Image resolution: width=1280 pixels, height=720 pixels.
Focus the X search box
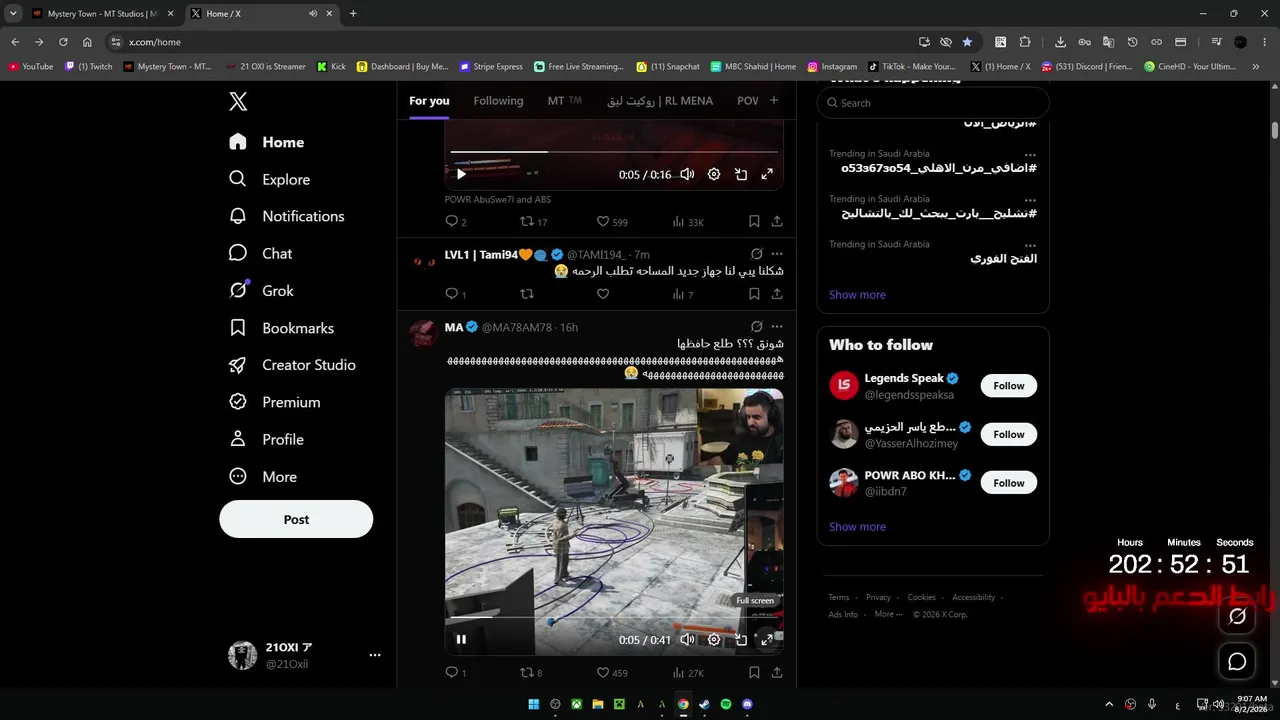coord(933,103)
